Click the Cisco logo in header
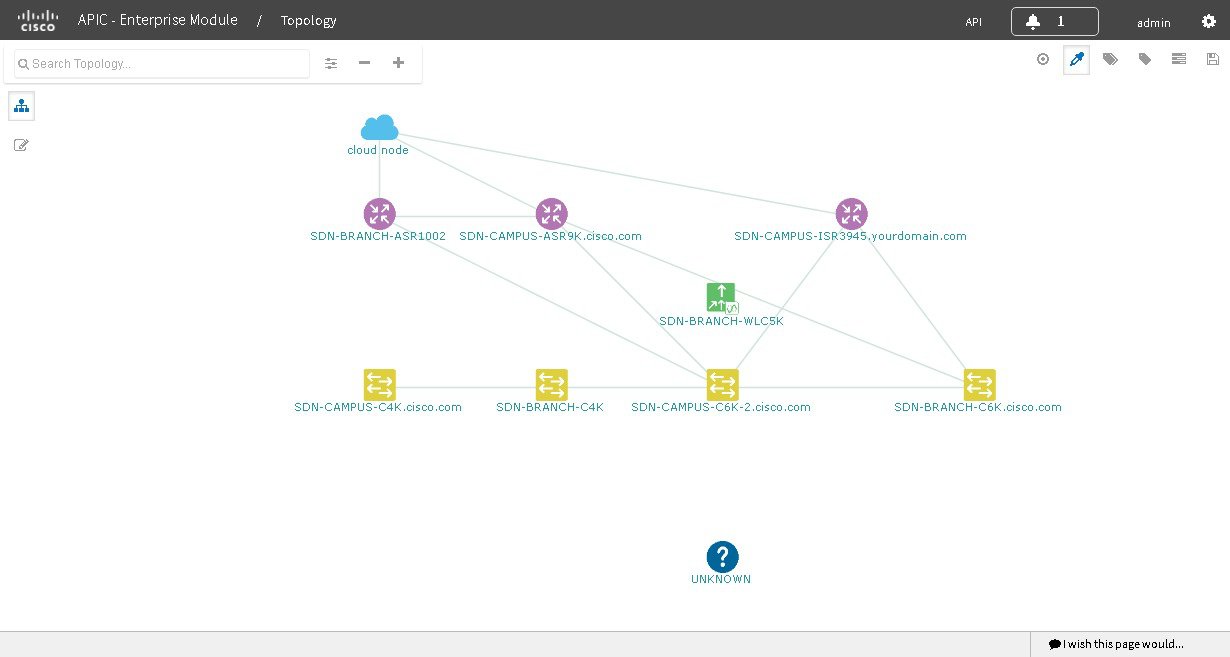This screenshot has height=657, width=1230. [39, 21]
